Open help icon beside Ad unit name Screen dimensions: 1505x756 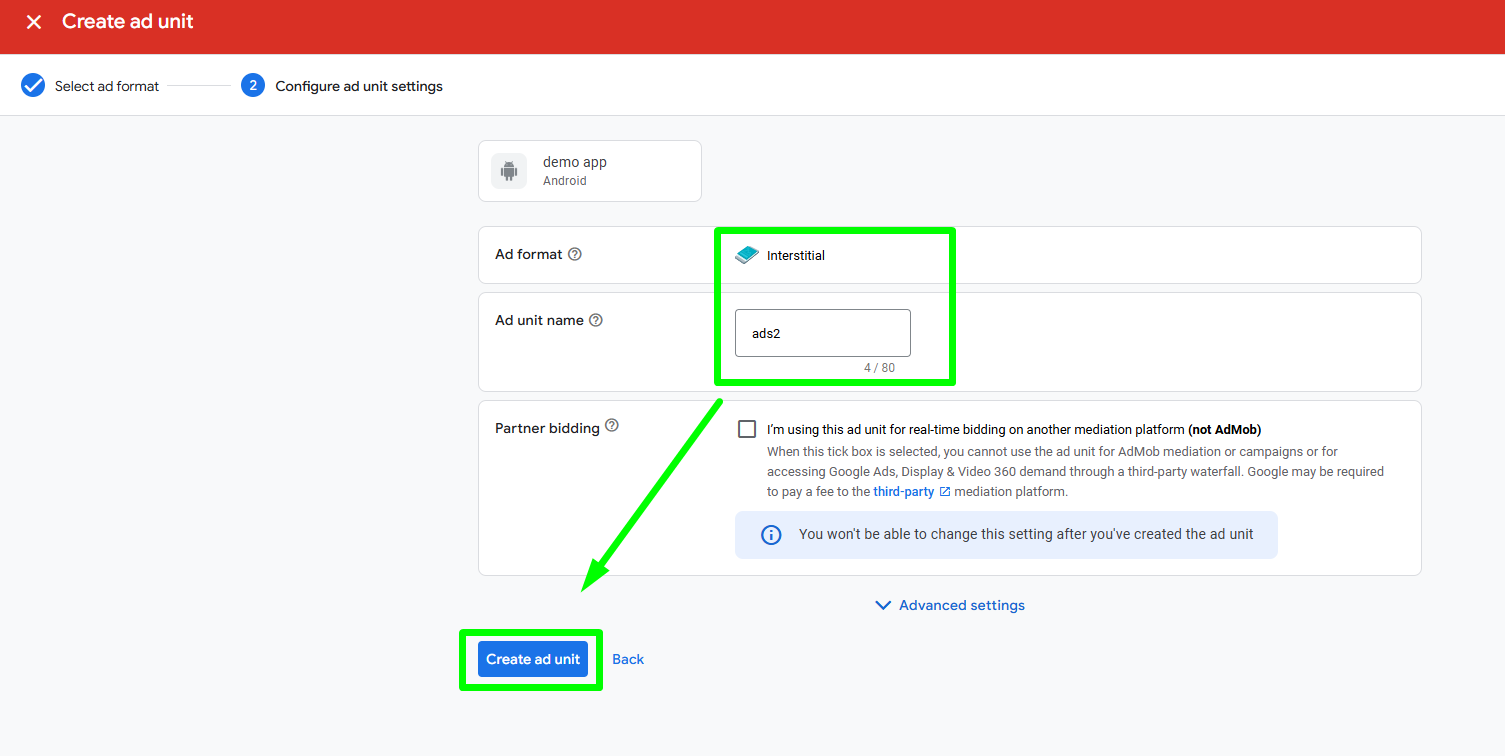point(596,320)
